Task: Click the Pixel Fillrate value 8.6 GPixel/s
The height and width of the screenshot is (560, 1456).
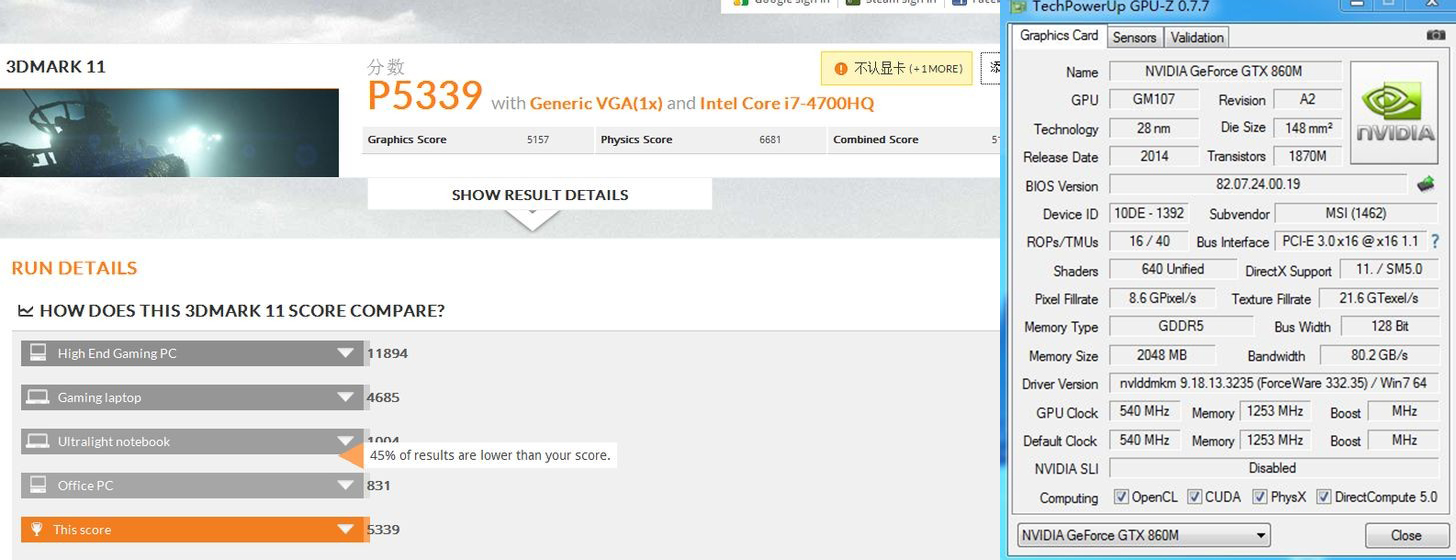Action: point(1162,298)
